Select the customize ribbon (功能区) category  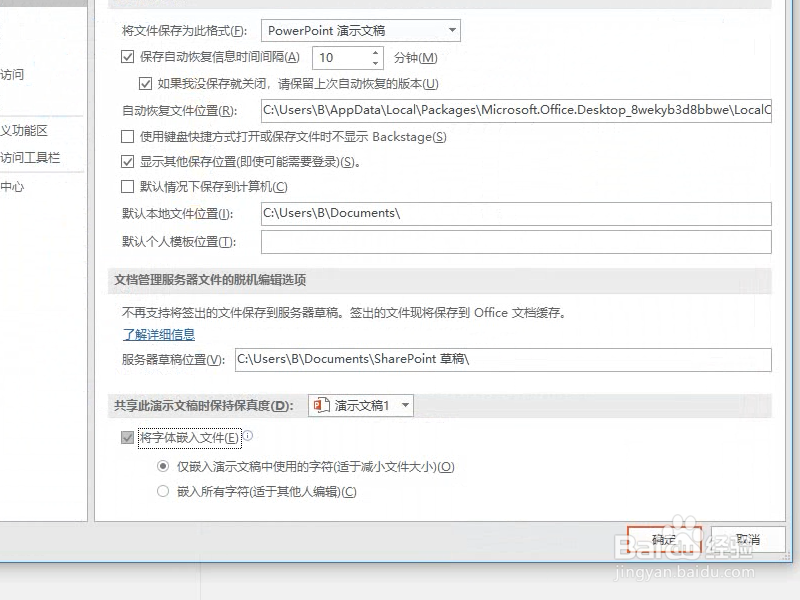24,131
